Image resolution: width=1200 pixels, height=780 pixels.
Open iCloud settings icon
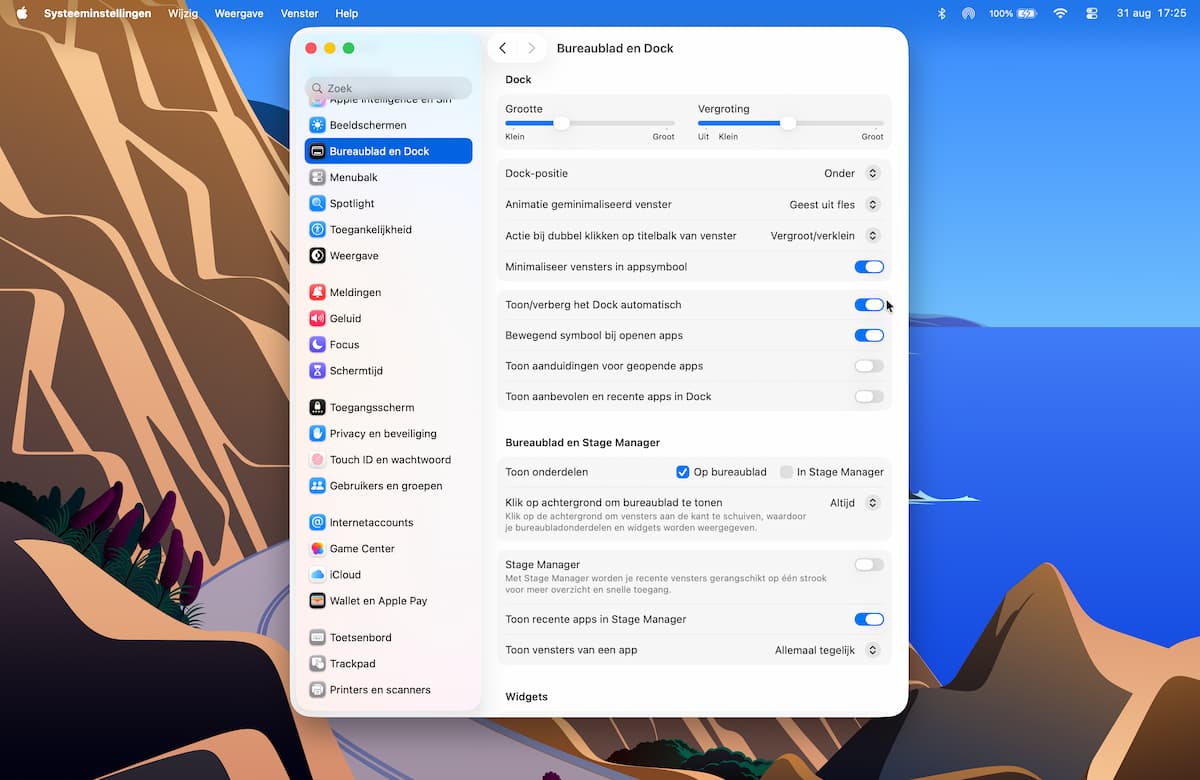pyautogui.click(x=317, y=574)
